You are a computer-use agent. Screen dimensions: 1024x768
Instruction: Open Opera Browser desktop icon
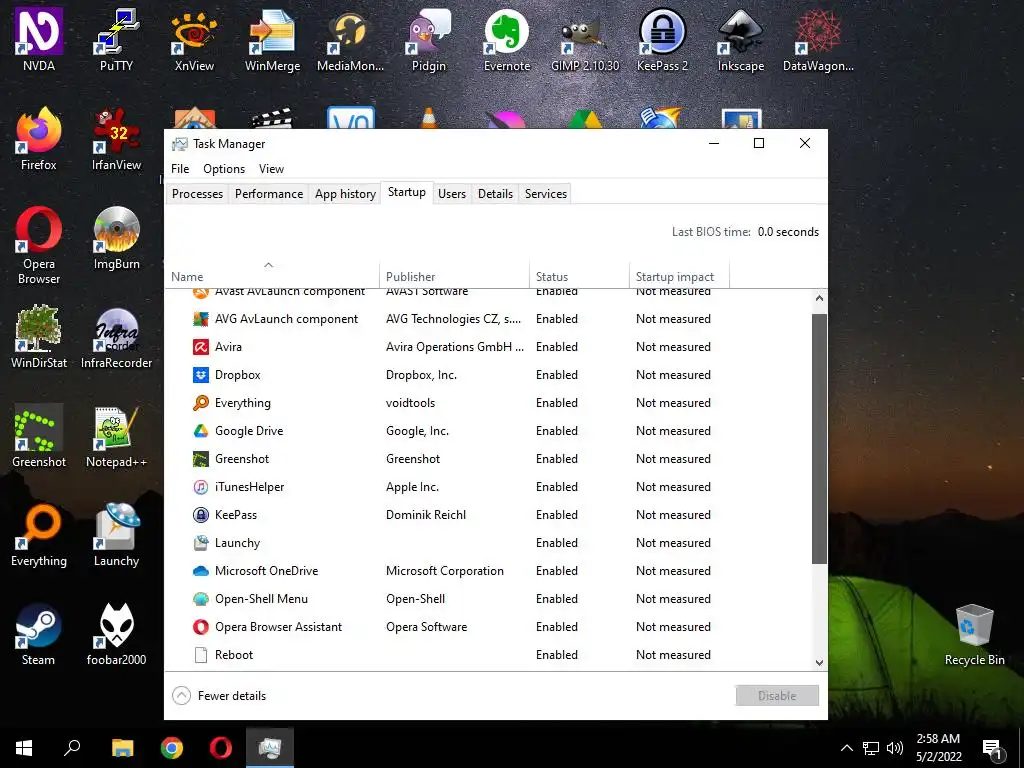[39, 246]
